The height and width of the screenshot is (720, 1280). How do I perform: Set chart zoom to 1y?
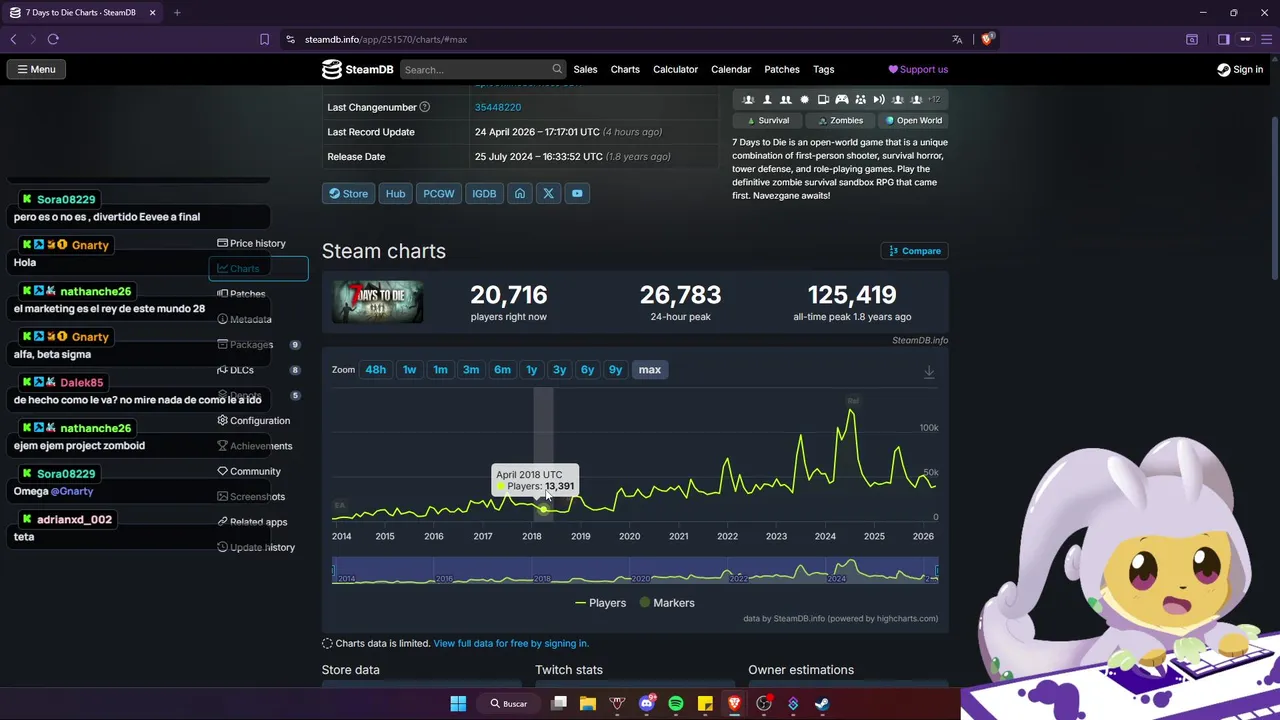[x=532, y=370]
